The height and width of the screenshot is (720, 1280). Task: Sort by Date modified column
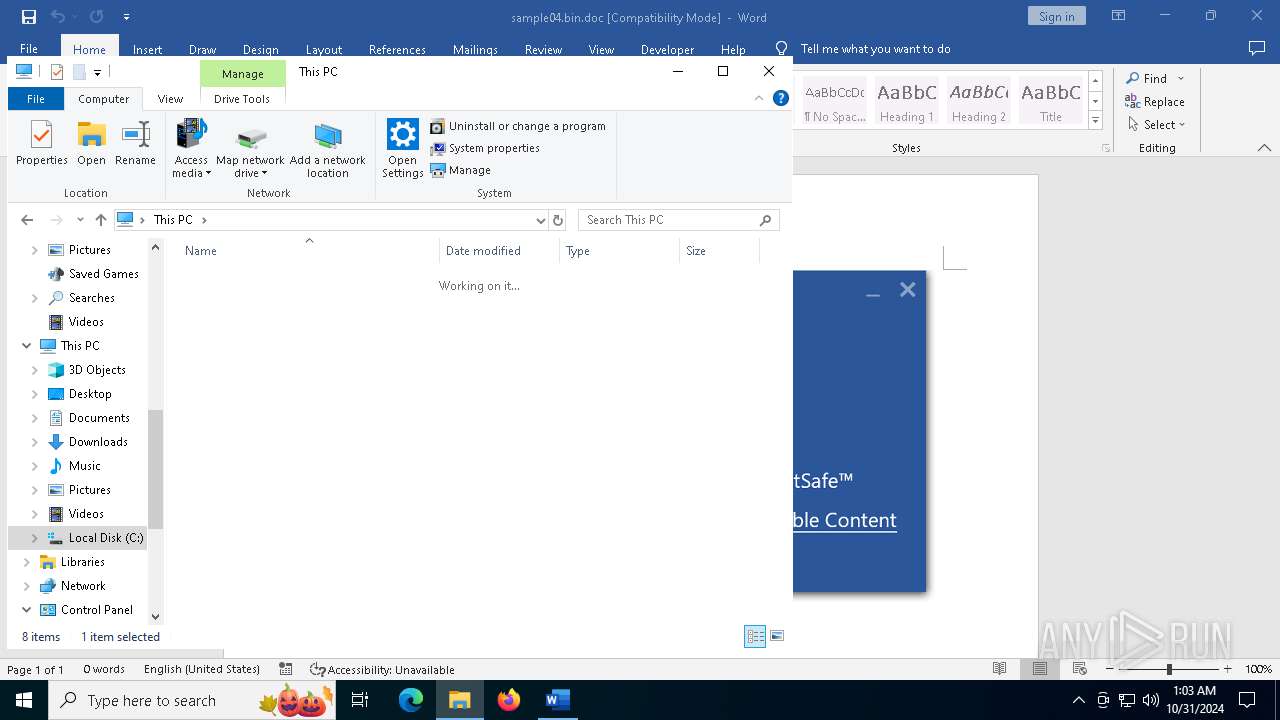[483, 251]
